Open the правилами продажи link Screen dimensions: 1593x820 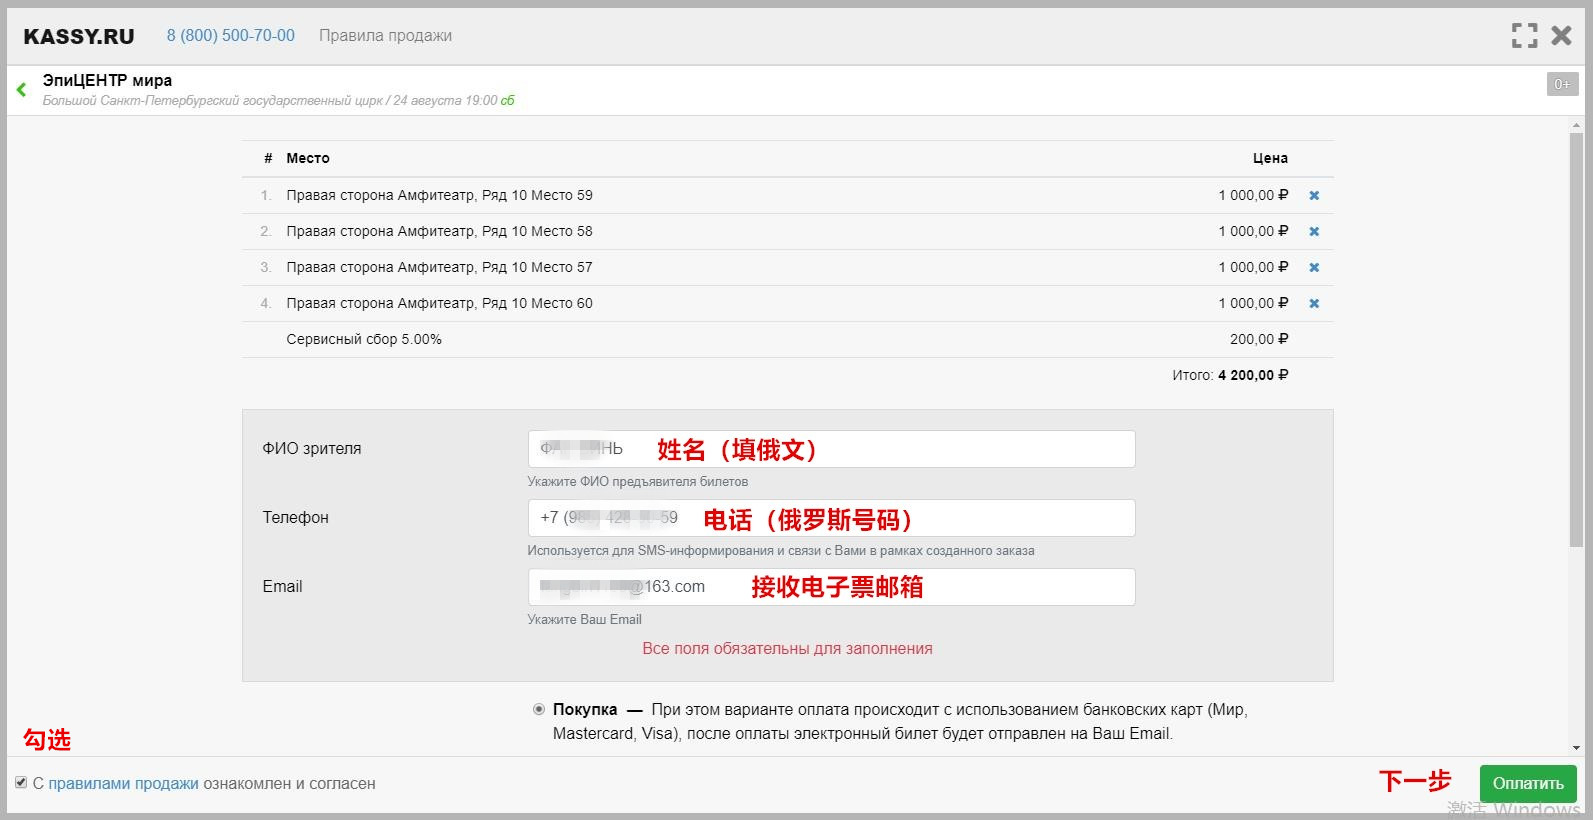click(124, 784)
